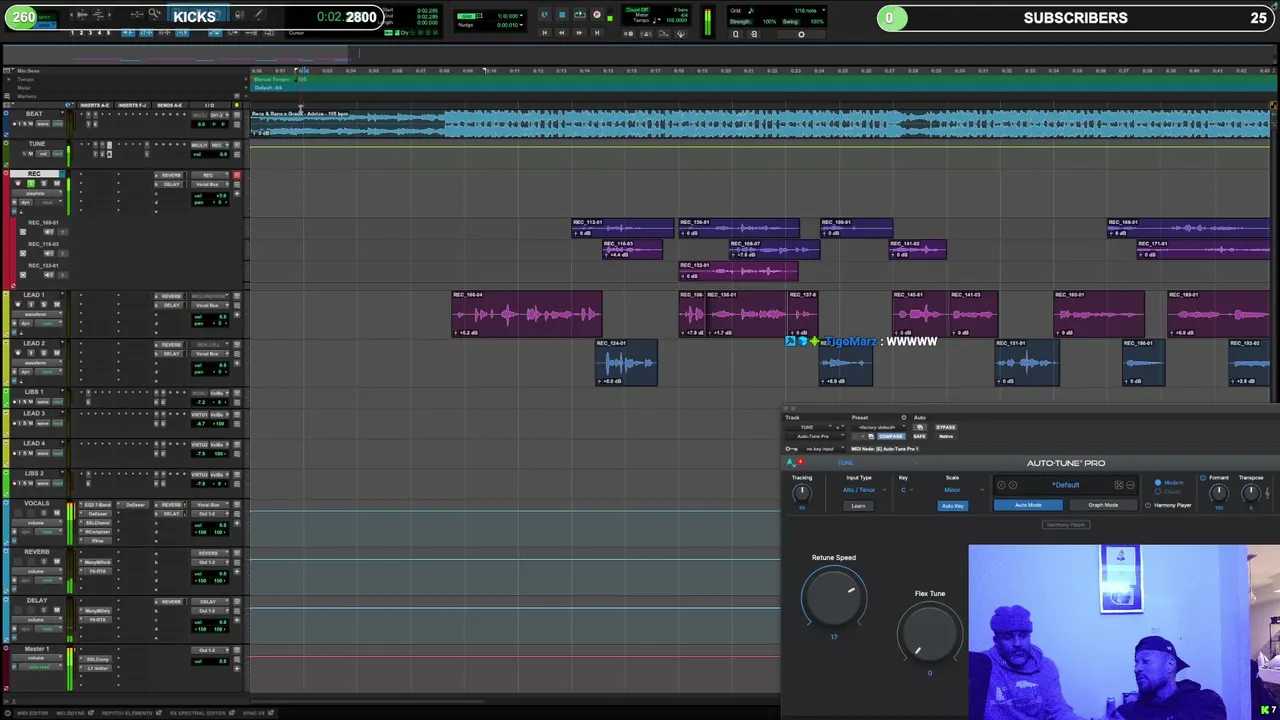
Task: Open the Key dropdown showing C
Action: click(907, 490)
